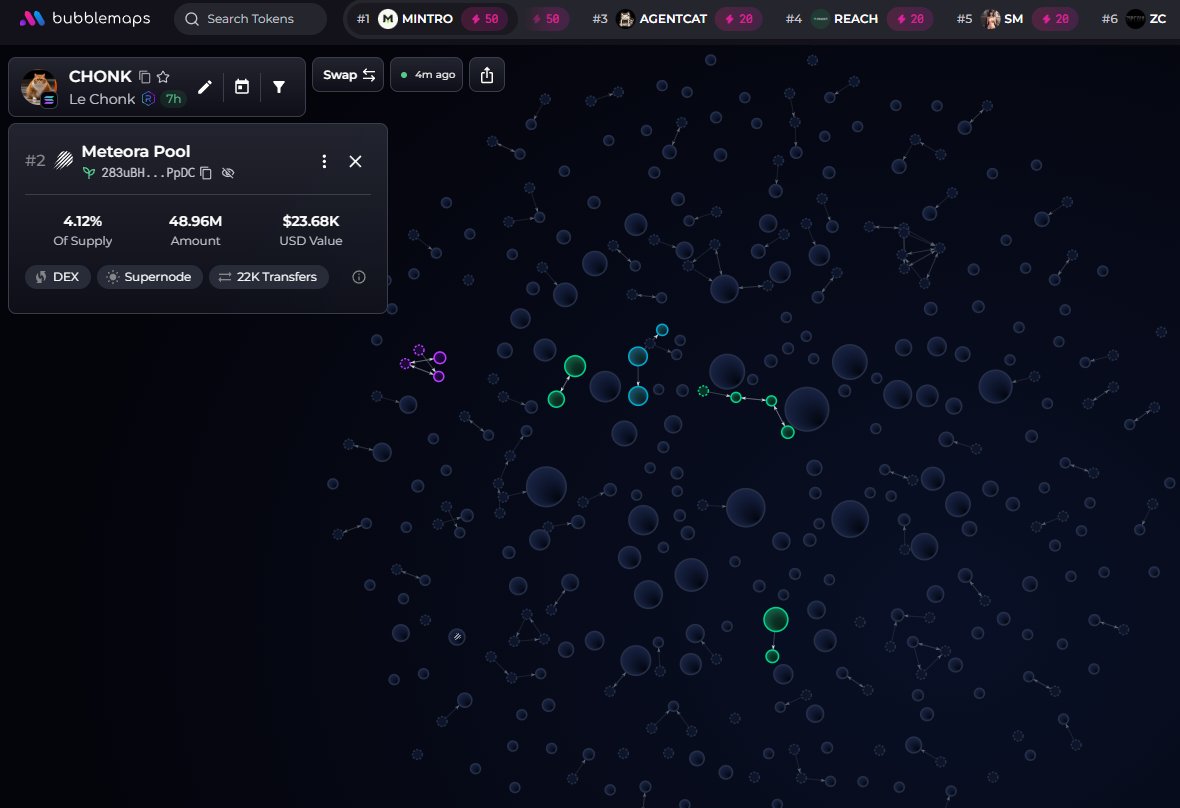The width and height of the screenshot is (1180, 808).
Task: Click the 48.96M Amount value
Action: 196,221
